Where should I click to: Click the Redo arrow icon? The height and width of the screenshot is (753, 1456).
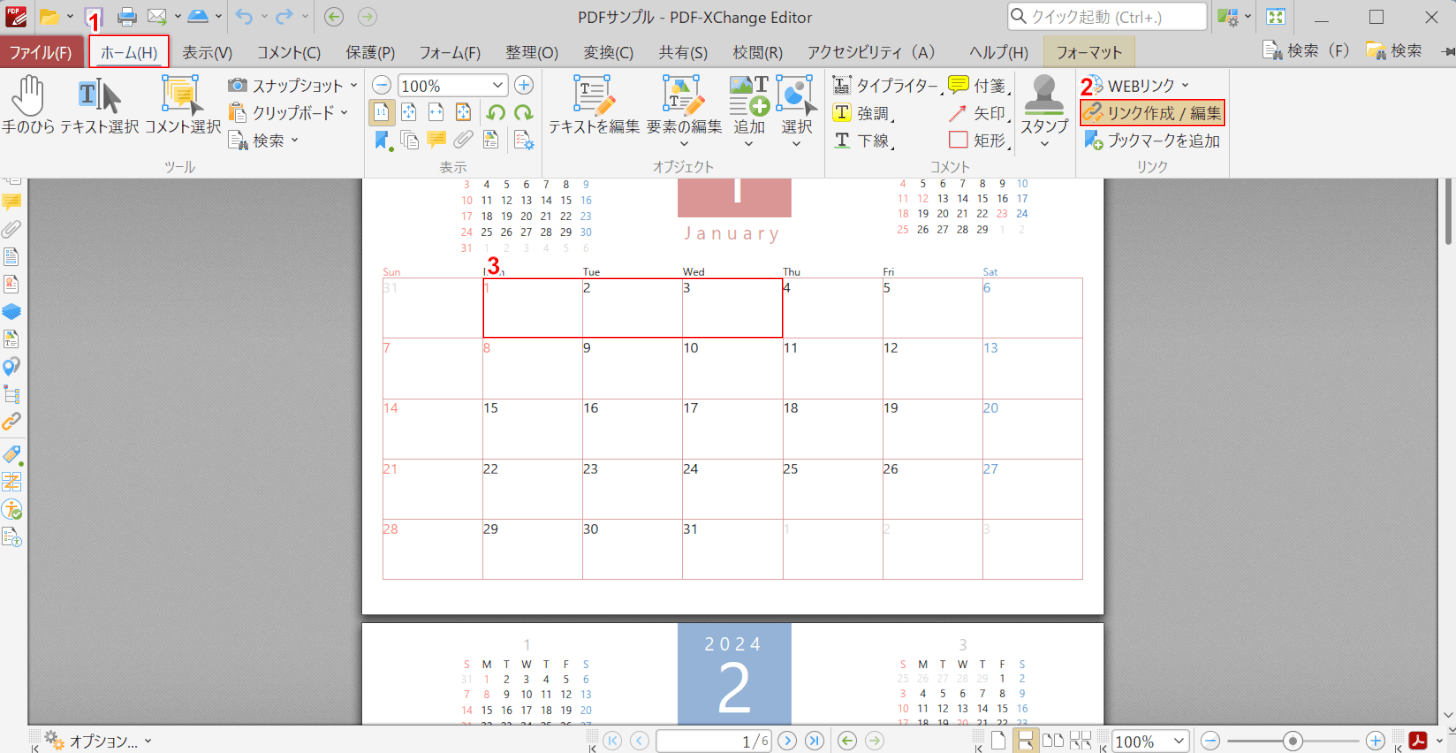285,16
